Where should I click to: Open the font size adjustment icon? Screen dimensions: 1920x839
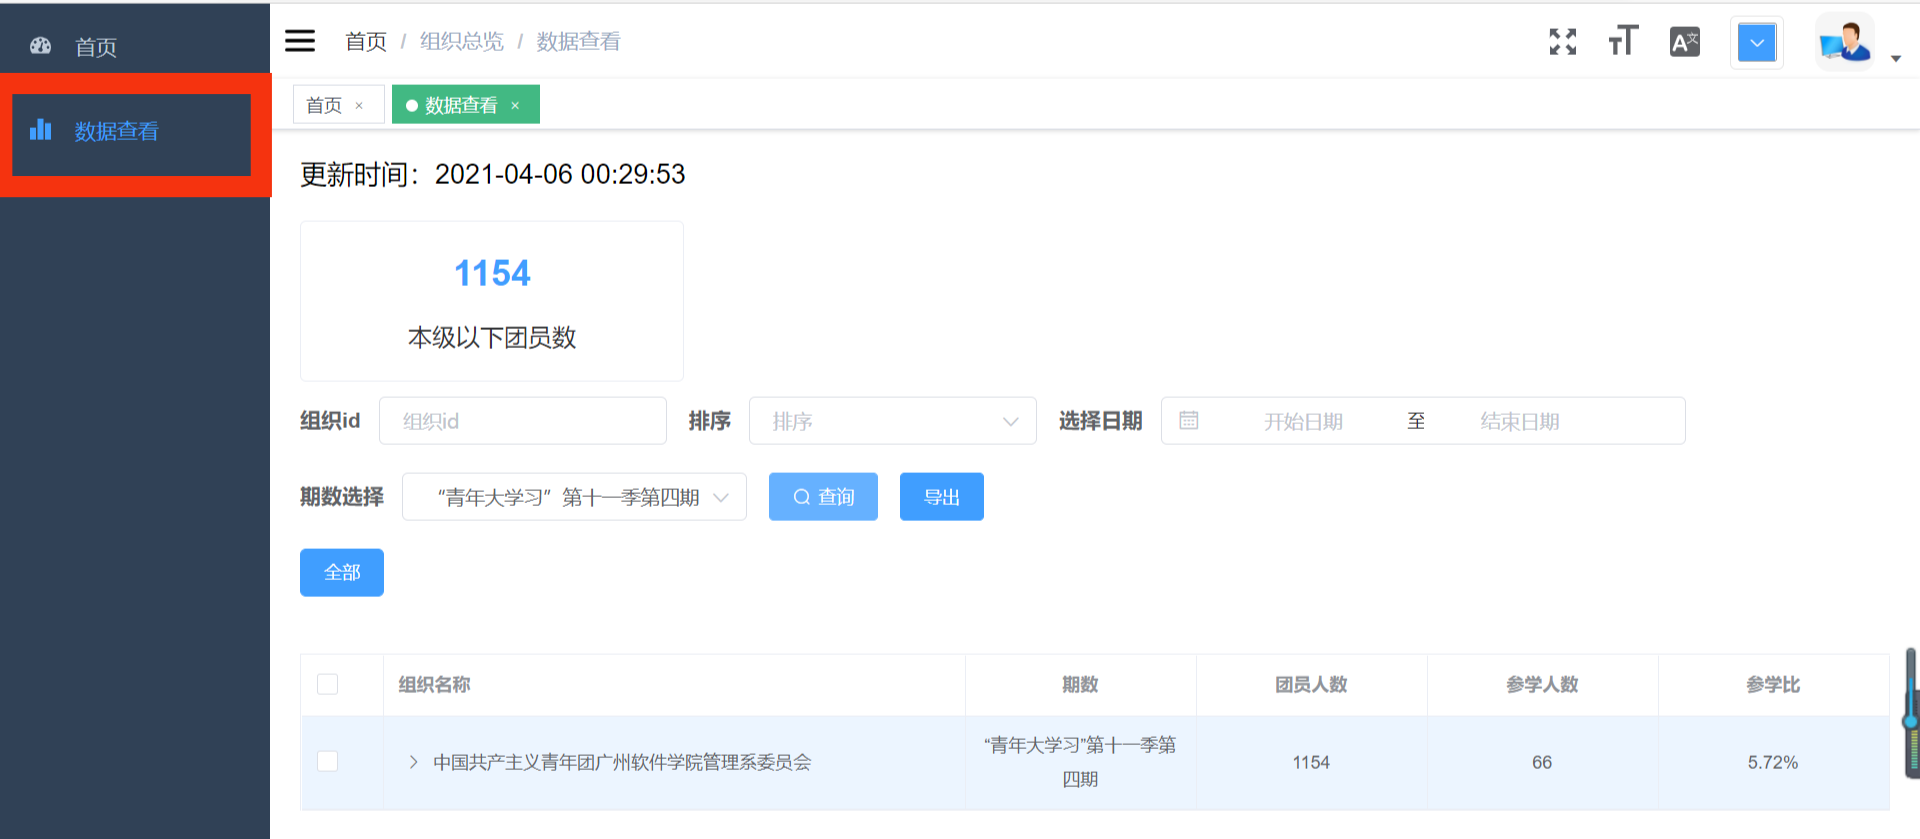[1623, 42]
